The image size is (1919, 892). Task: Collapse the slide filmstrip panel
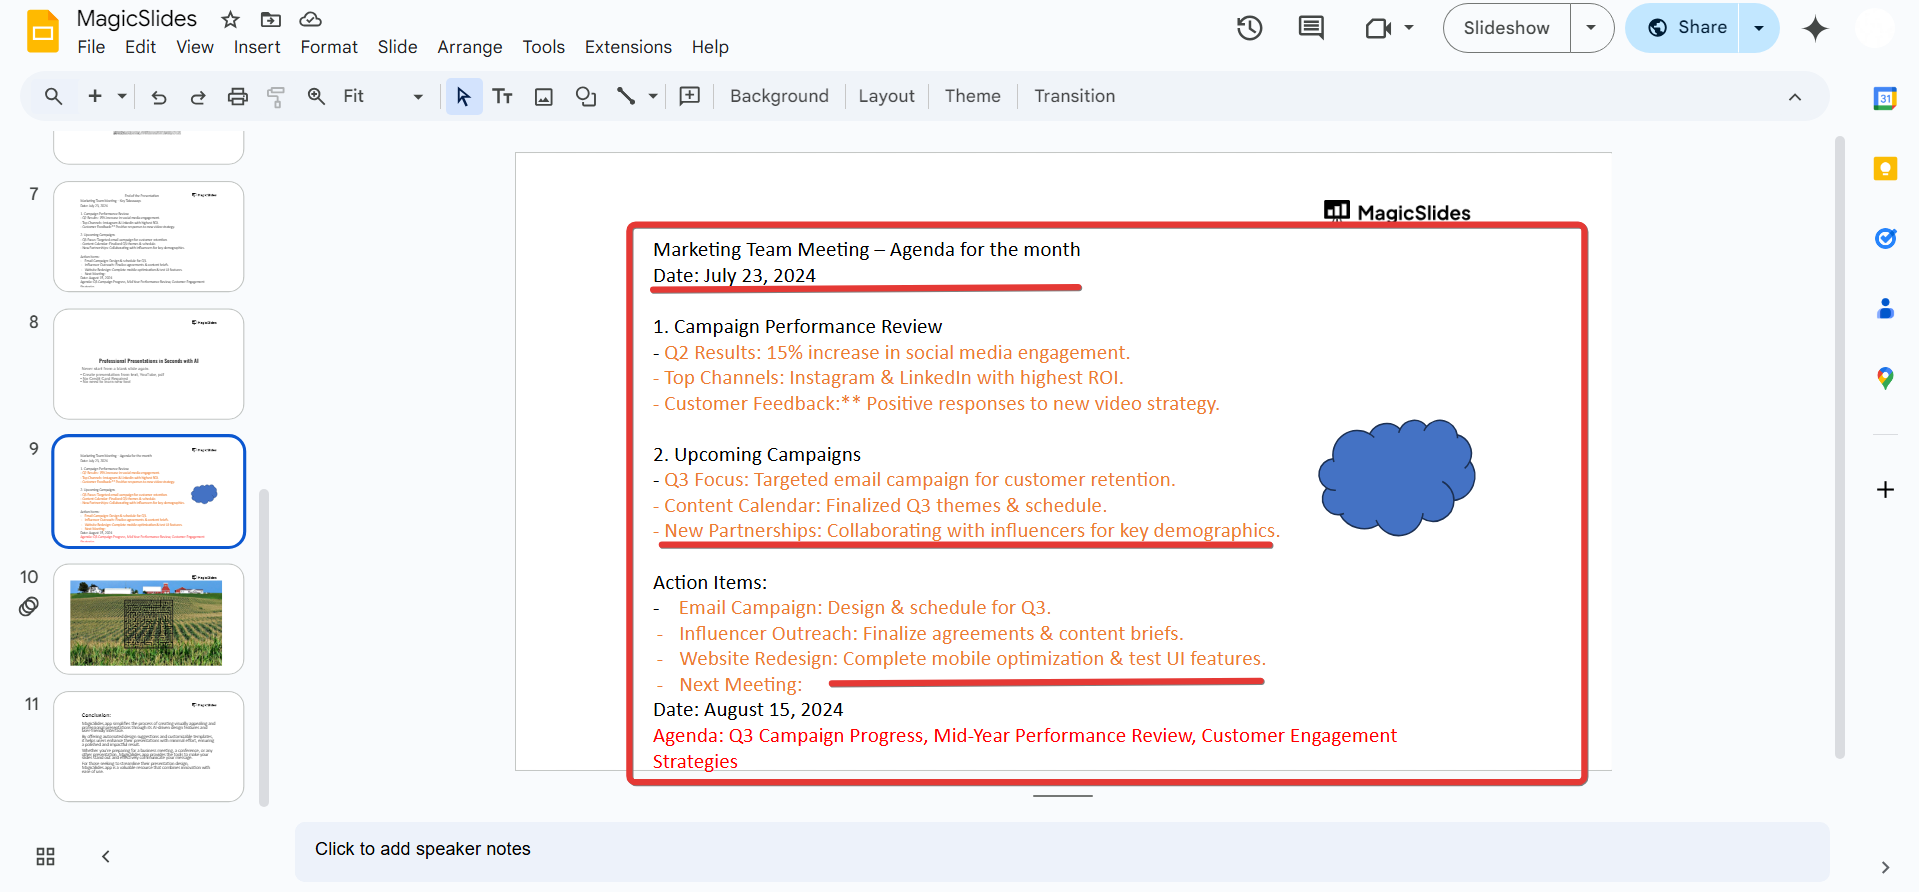(106, 856)
